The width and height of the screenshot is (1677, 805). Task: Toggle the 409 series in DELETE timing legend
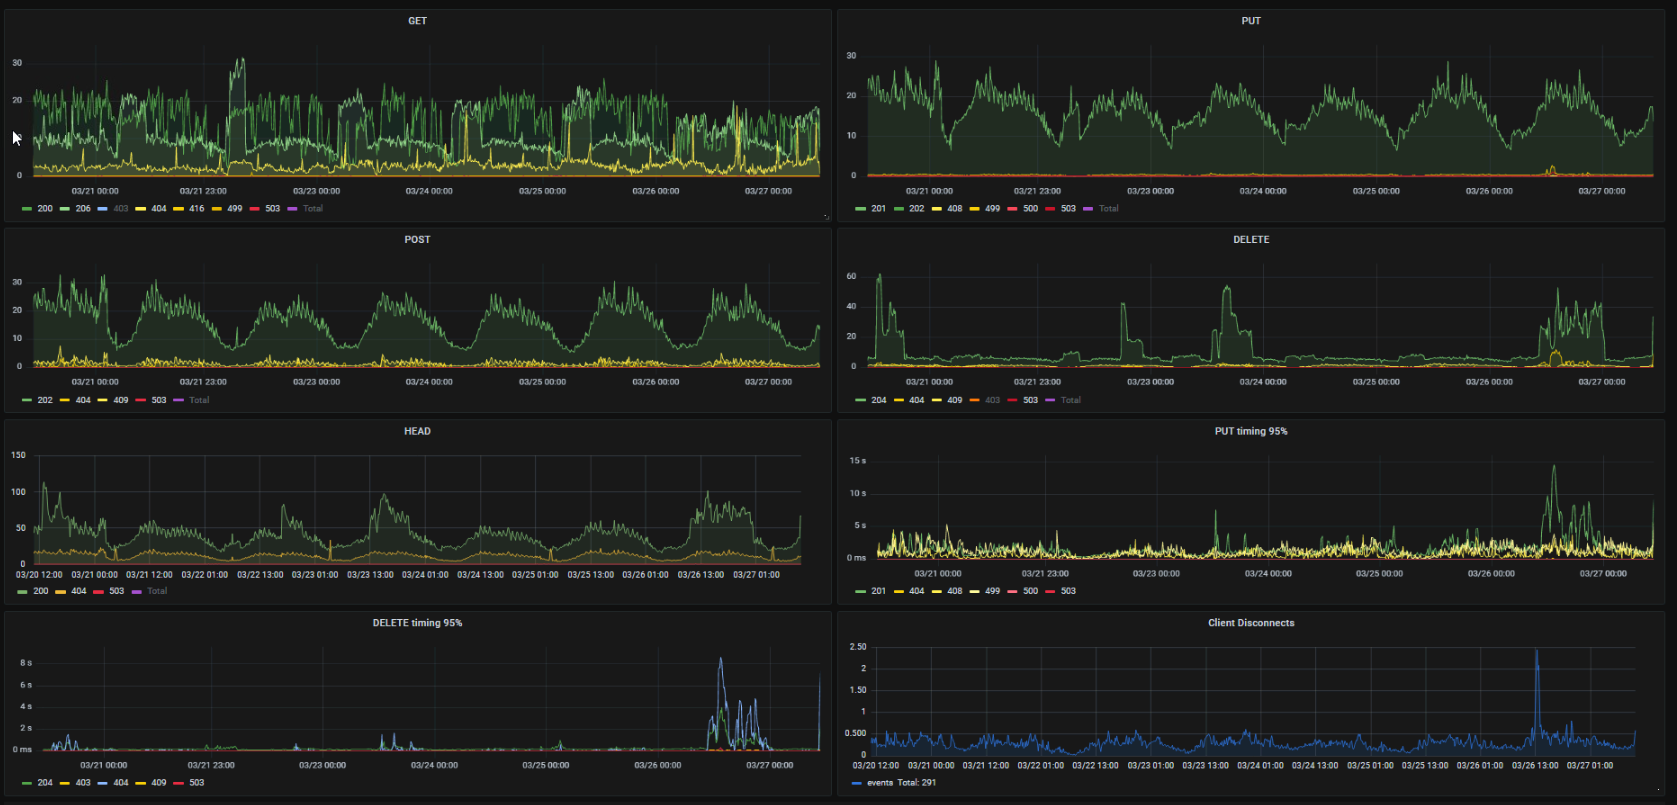coord(159,783)
